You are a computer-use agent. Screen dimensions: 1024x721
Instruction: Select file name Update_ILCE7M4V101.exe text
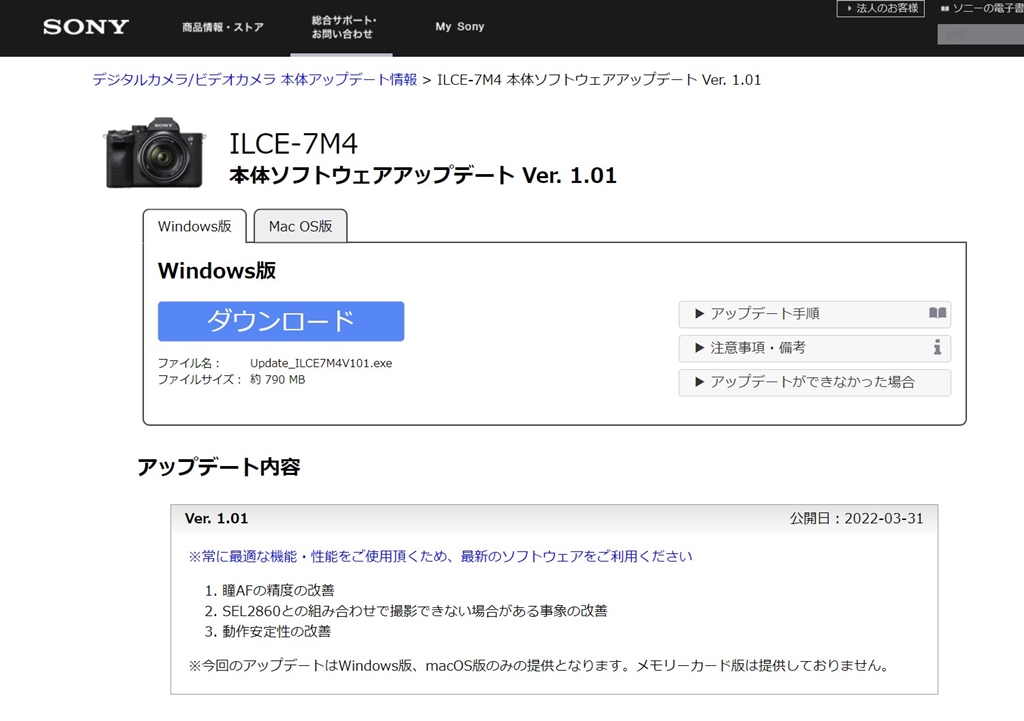(x=321, y=363)
